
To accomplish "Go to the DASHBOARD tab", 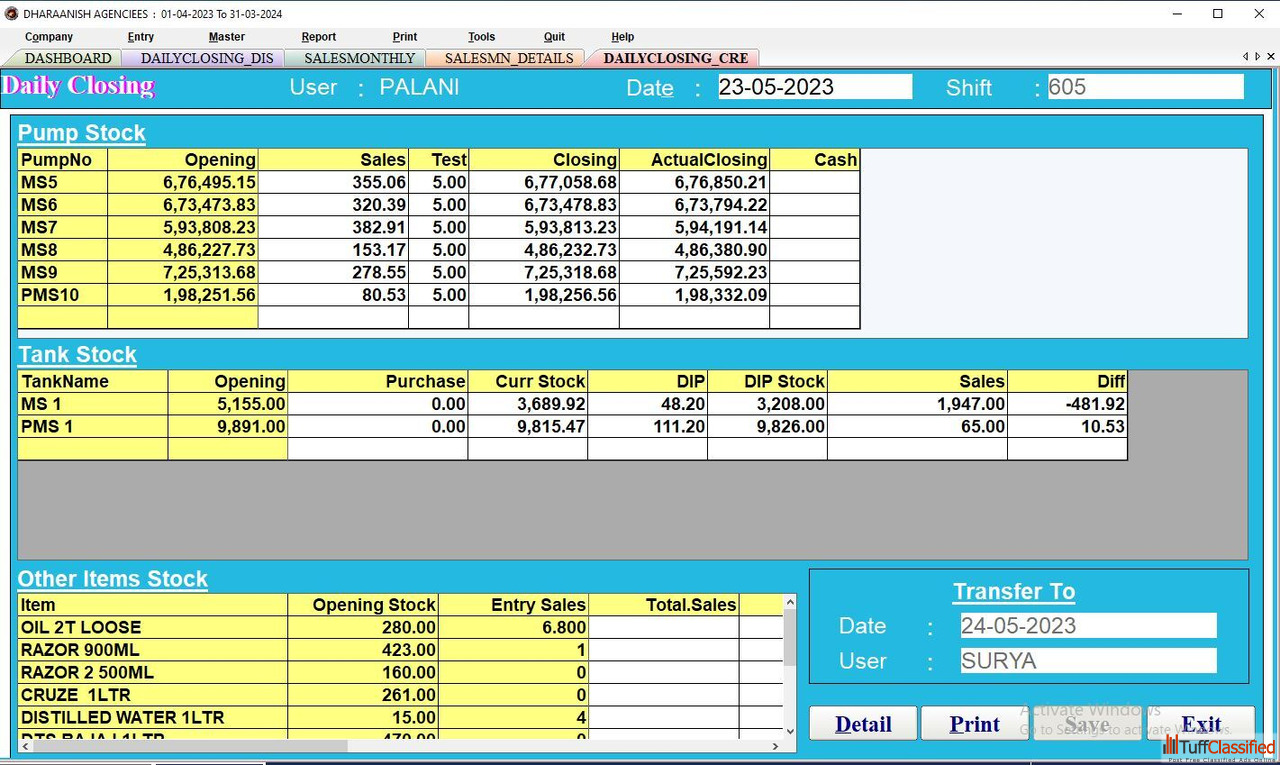I will click(68, 58).
